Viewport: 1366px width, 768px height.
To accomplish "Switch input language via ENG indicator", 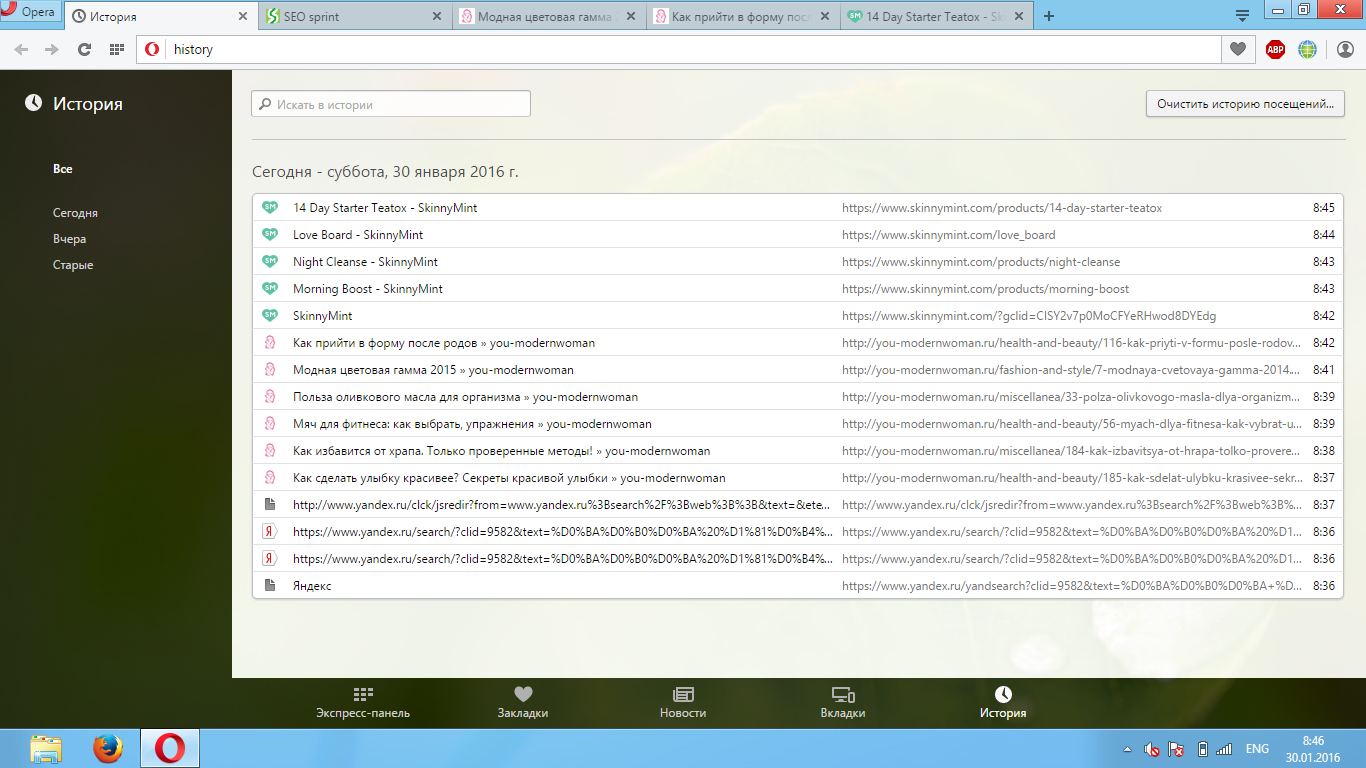I will (1257, 748).
